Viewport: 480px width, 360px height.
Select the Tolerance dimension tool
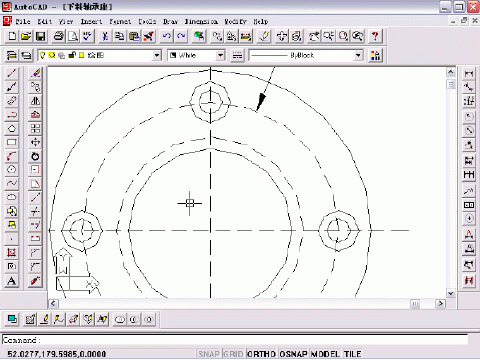[x=469, y=205]
